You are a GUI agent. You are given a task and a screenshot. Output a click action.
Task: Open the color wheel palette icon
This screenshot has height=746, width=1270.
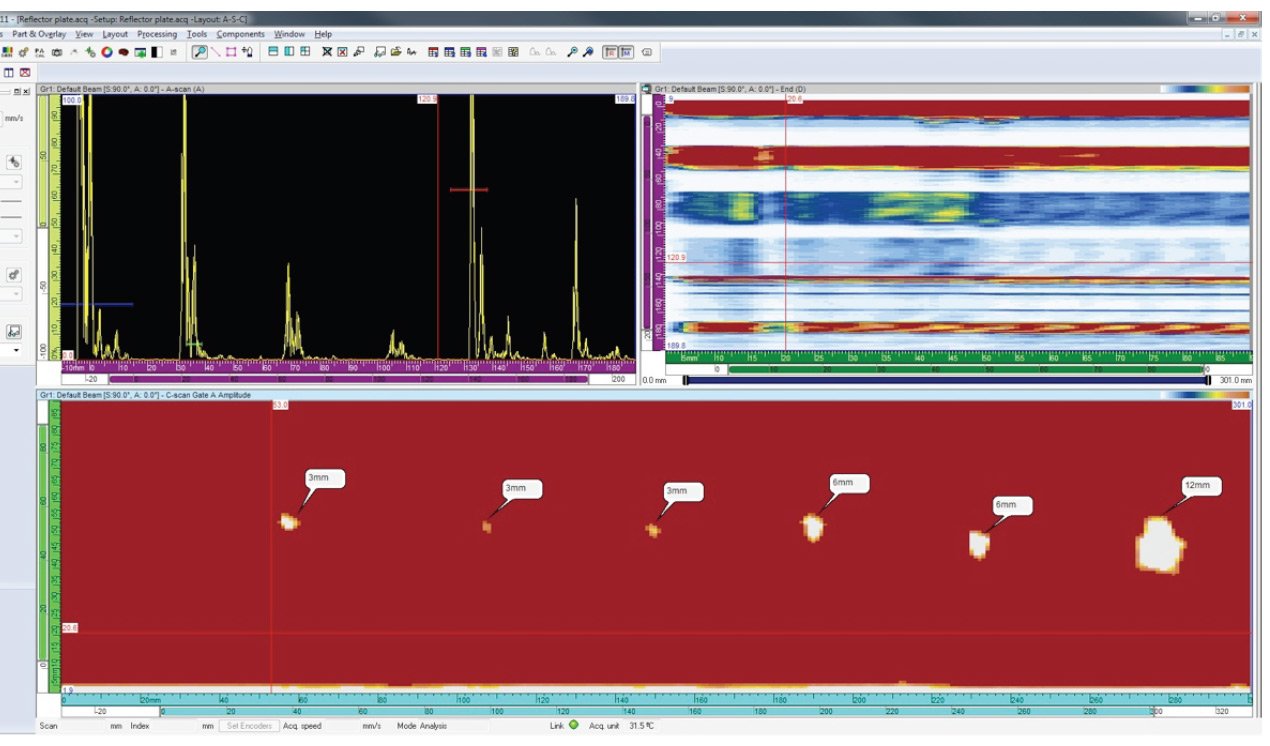[x=106, y=51]
